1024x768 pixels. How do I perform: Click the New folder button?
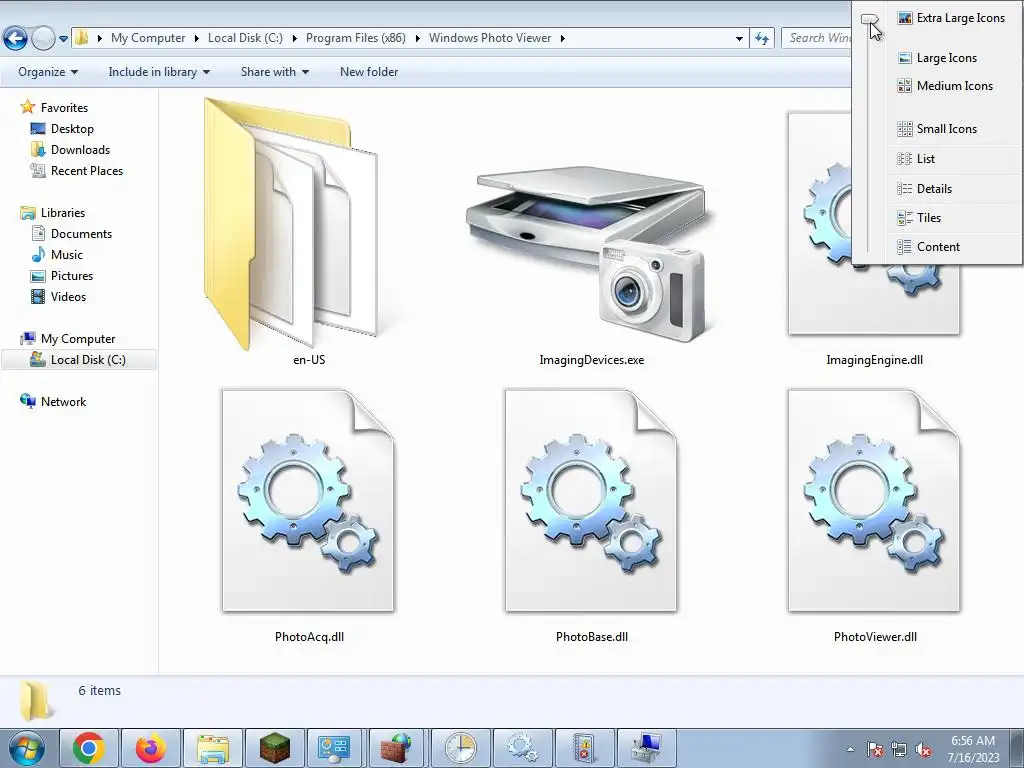point(369,72)
